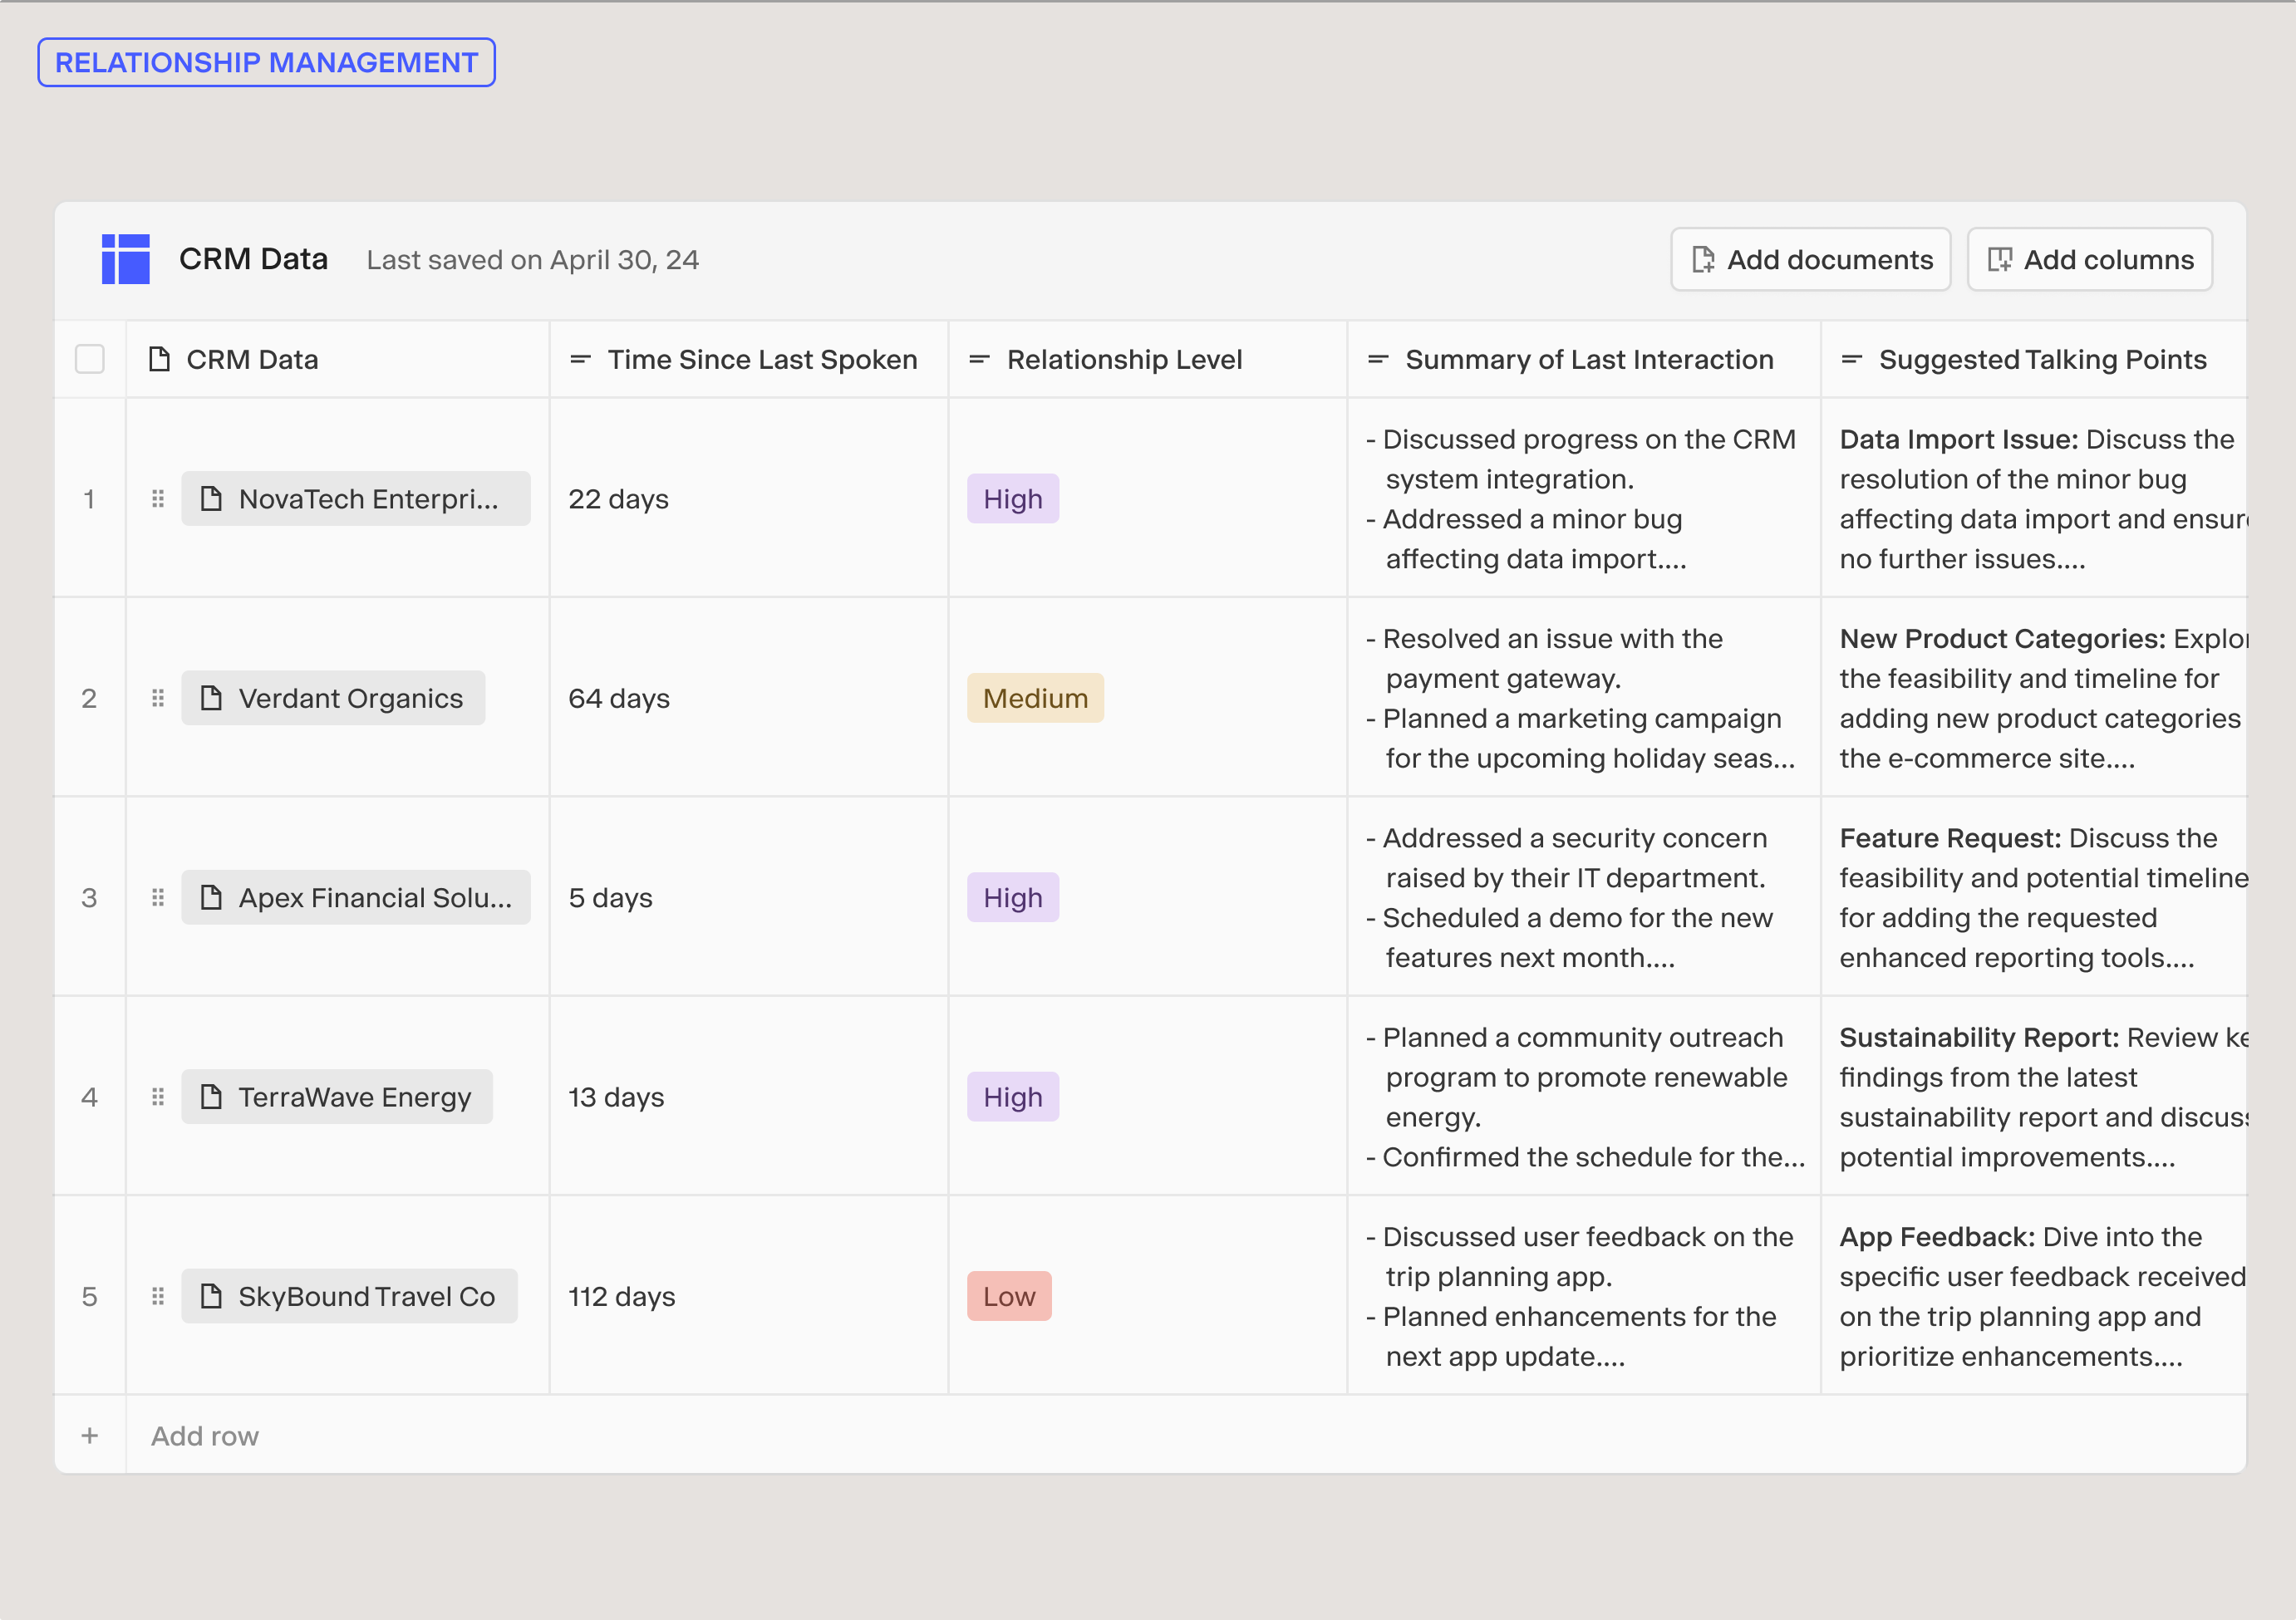
Task: Click drag handle for SkyBound Travel row
Action: 158,1296
